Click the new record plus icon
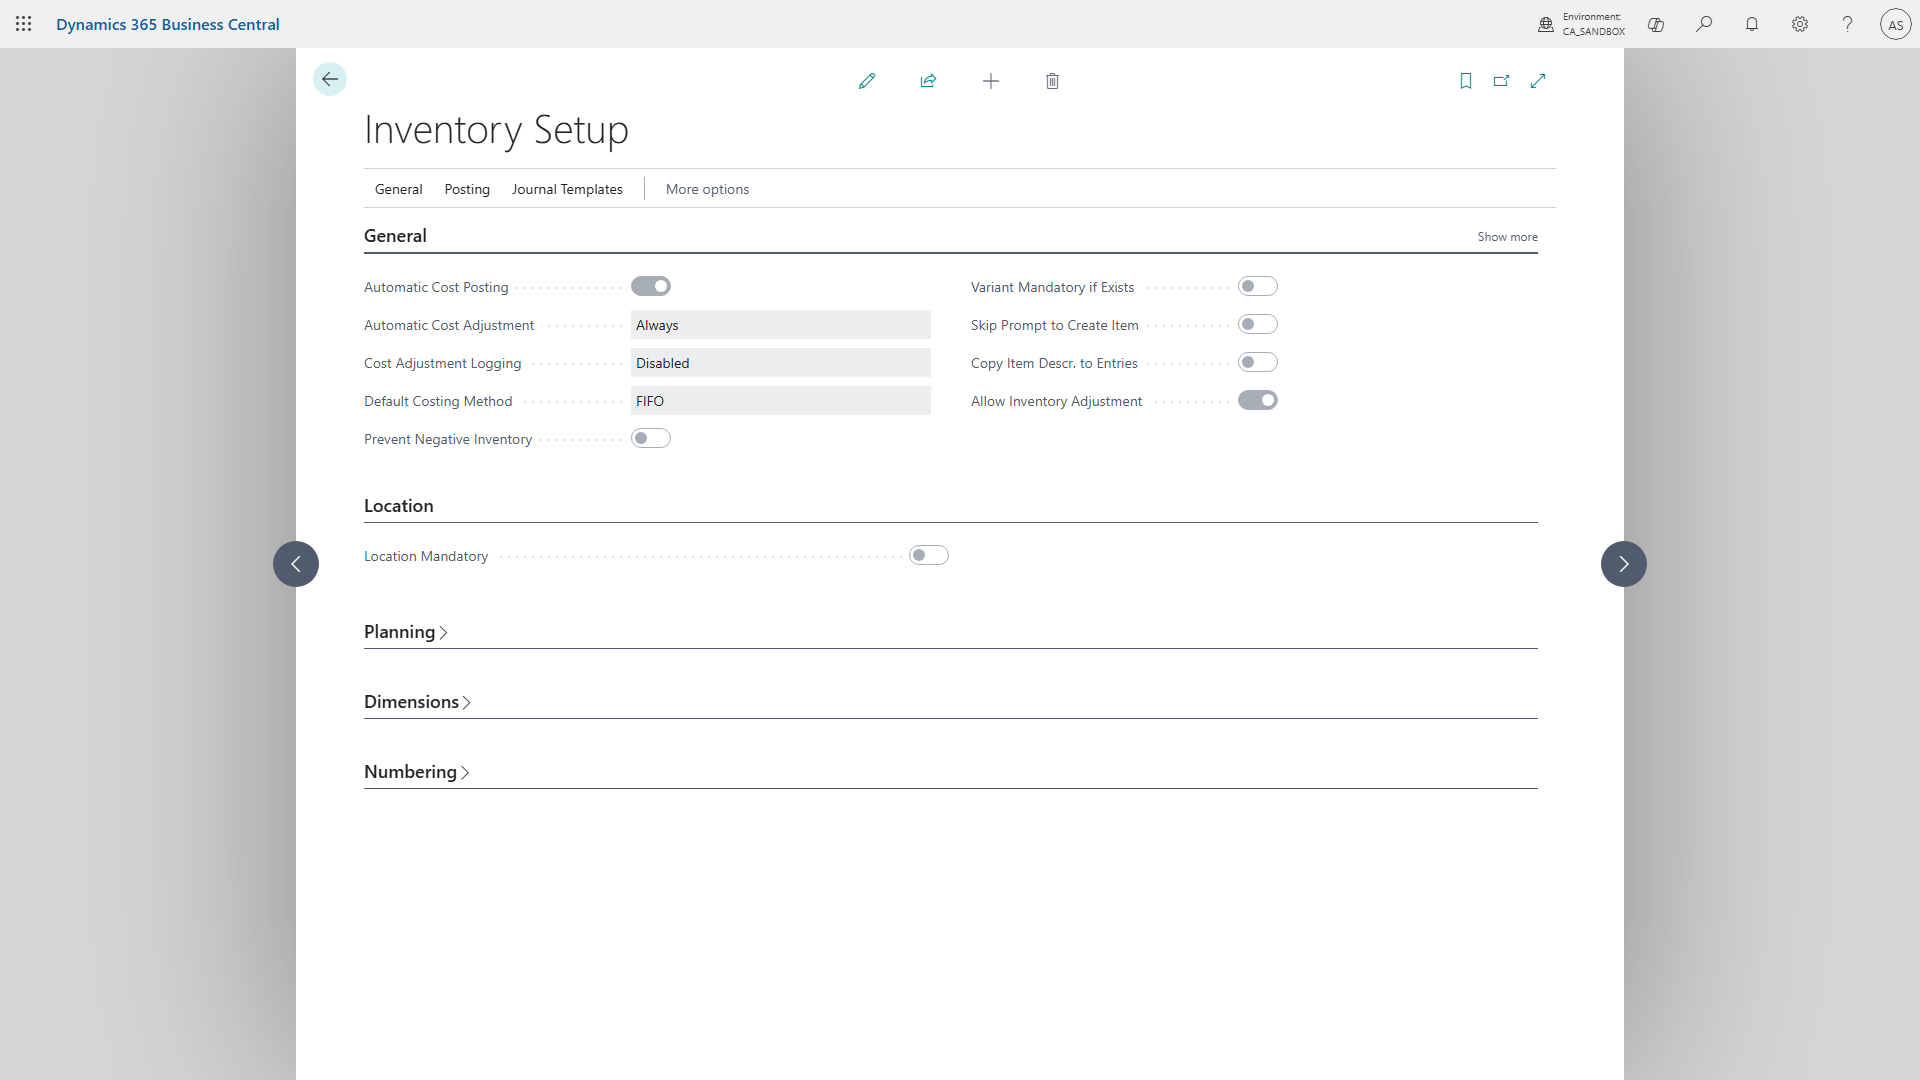This screenshot has width=1920, height=1080. (x=990, y=81)
